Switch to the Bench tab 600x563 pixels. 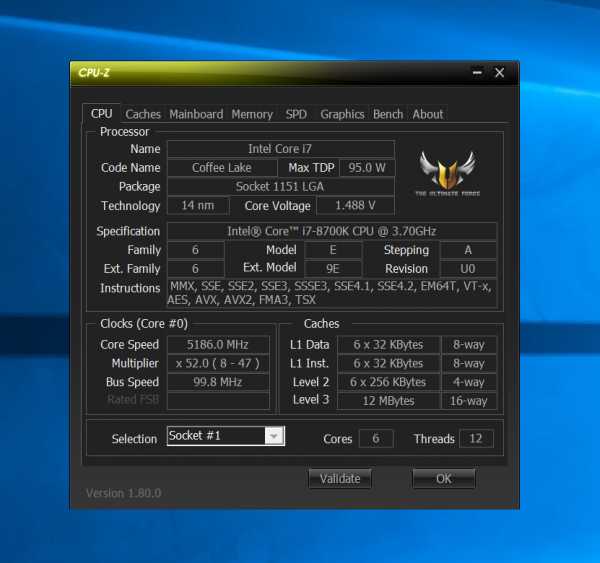click(x=388, y=114)
